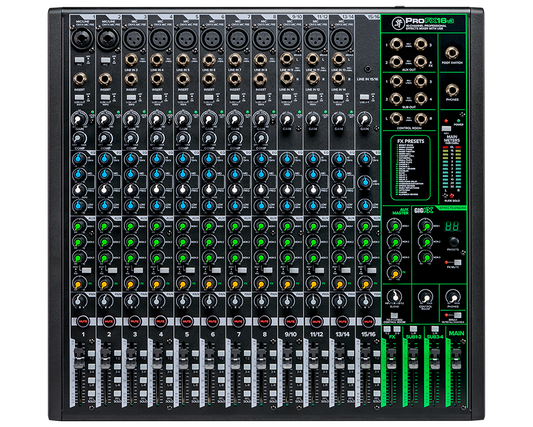Click the channel 1 Gain knob
Viewport: 533px width, 427px height.
coord(79,120)
